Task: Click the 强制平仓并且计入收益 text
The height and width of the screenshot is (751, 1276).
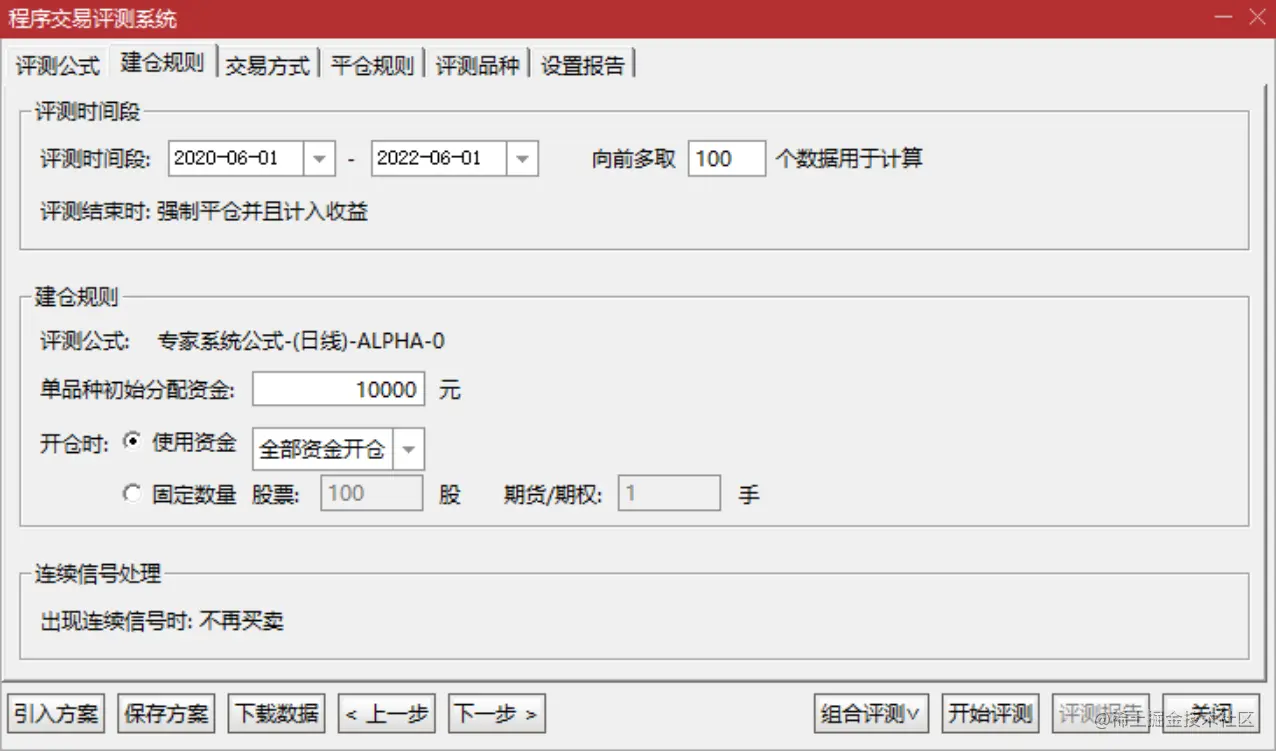Action: coord(262,212)
